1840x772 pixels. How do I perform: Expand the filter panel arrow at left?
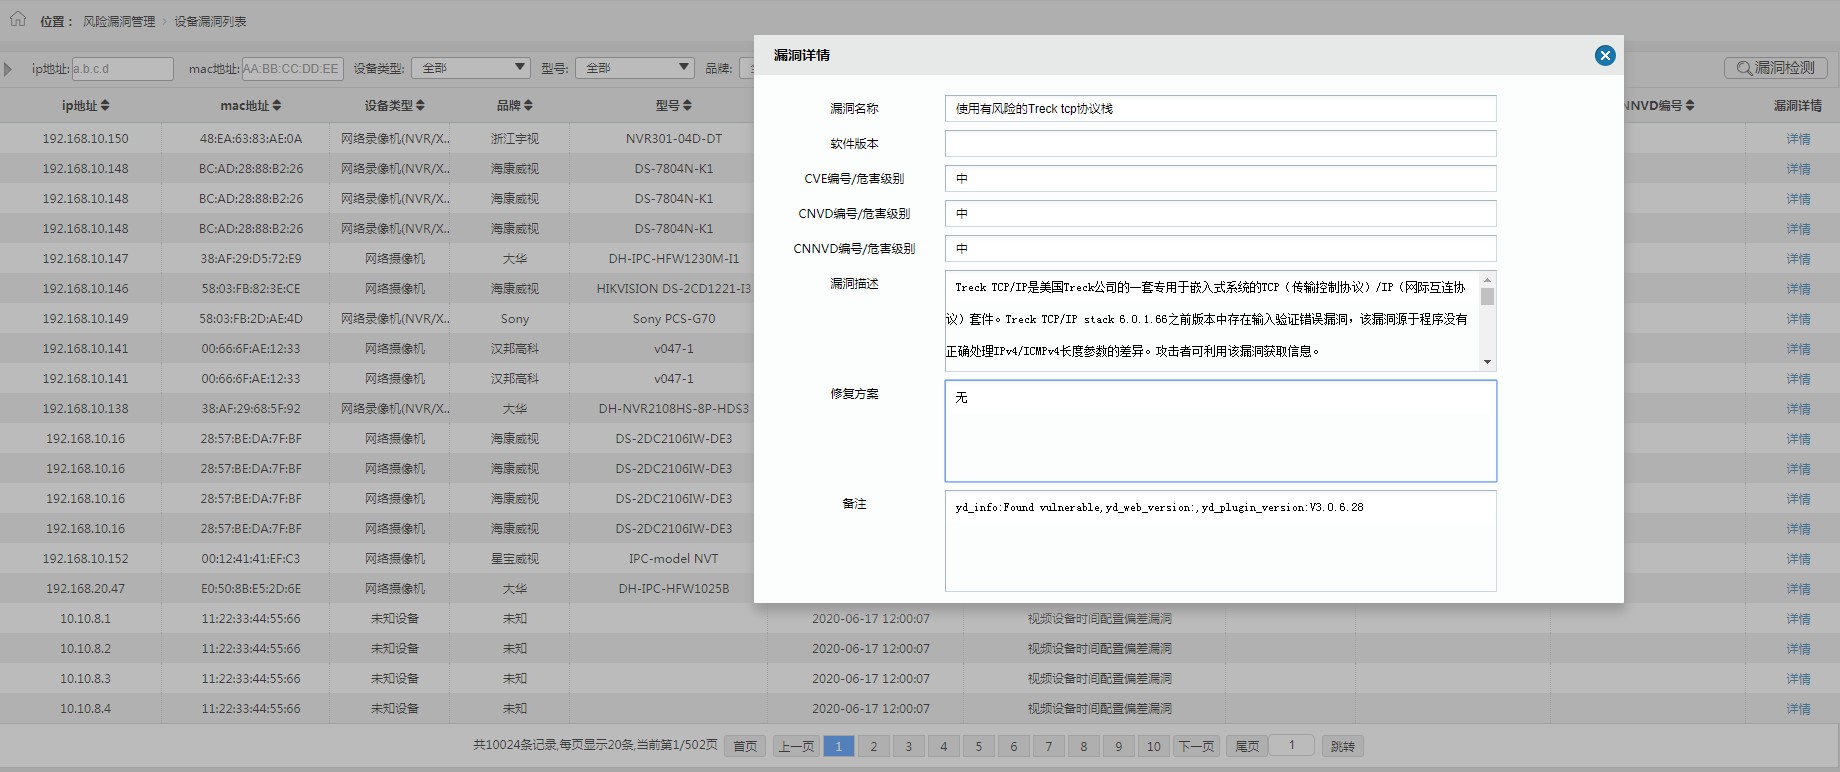click(8, 69)
